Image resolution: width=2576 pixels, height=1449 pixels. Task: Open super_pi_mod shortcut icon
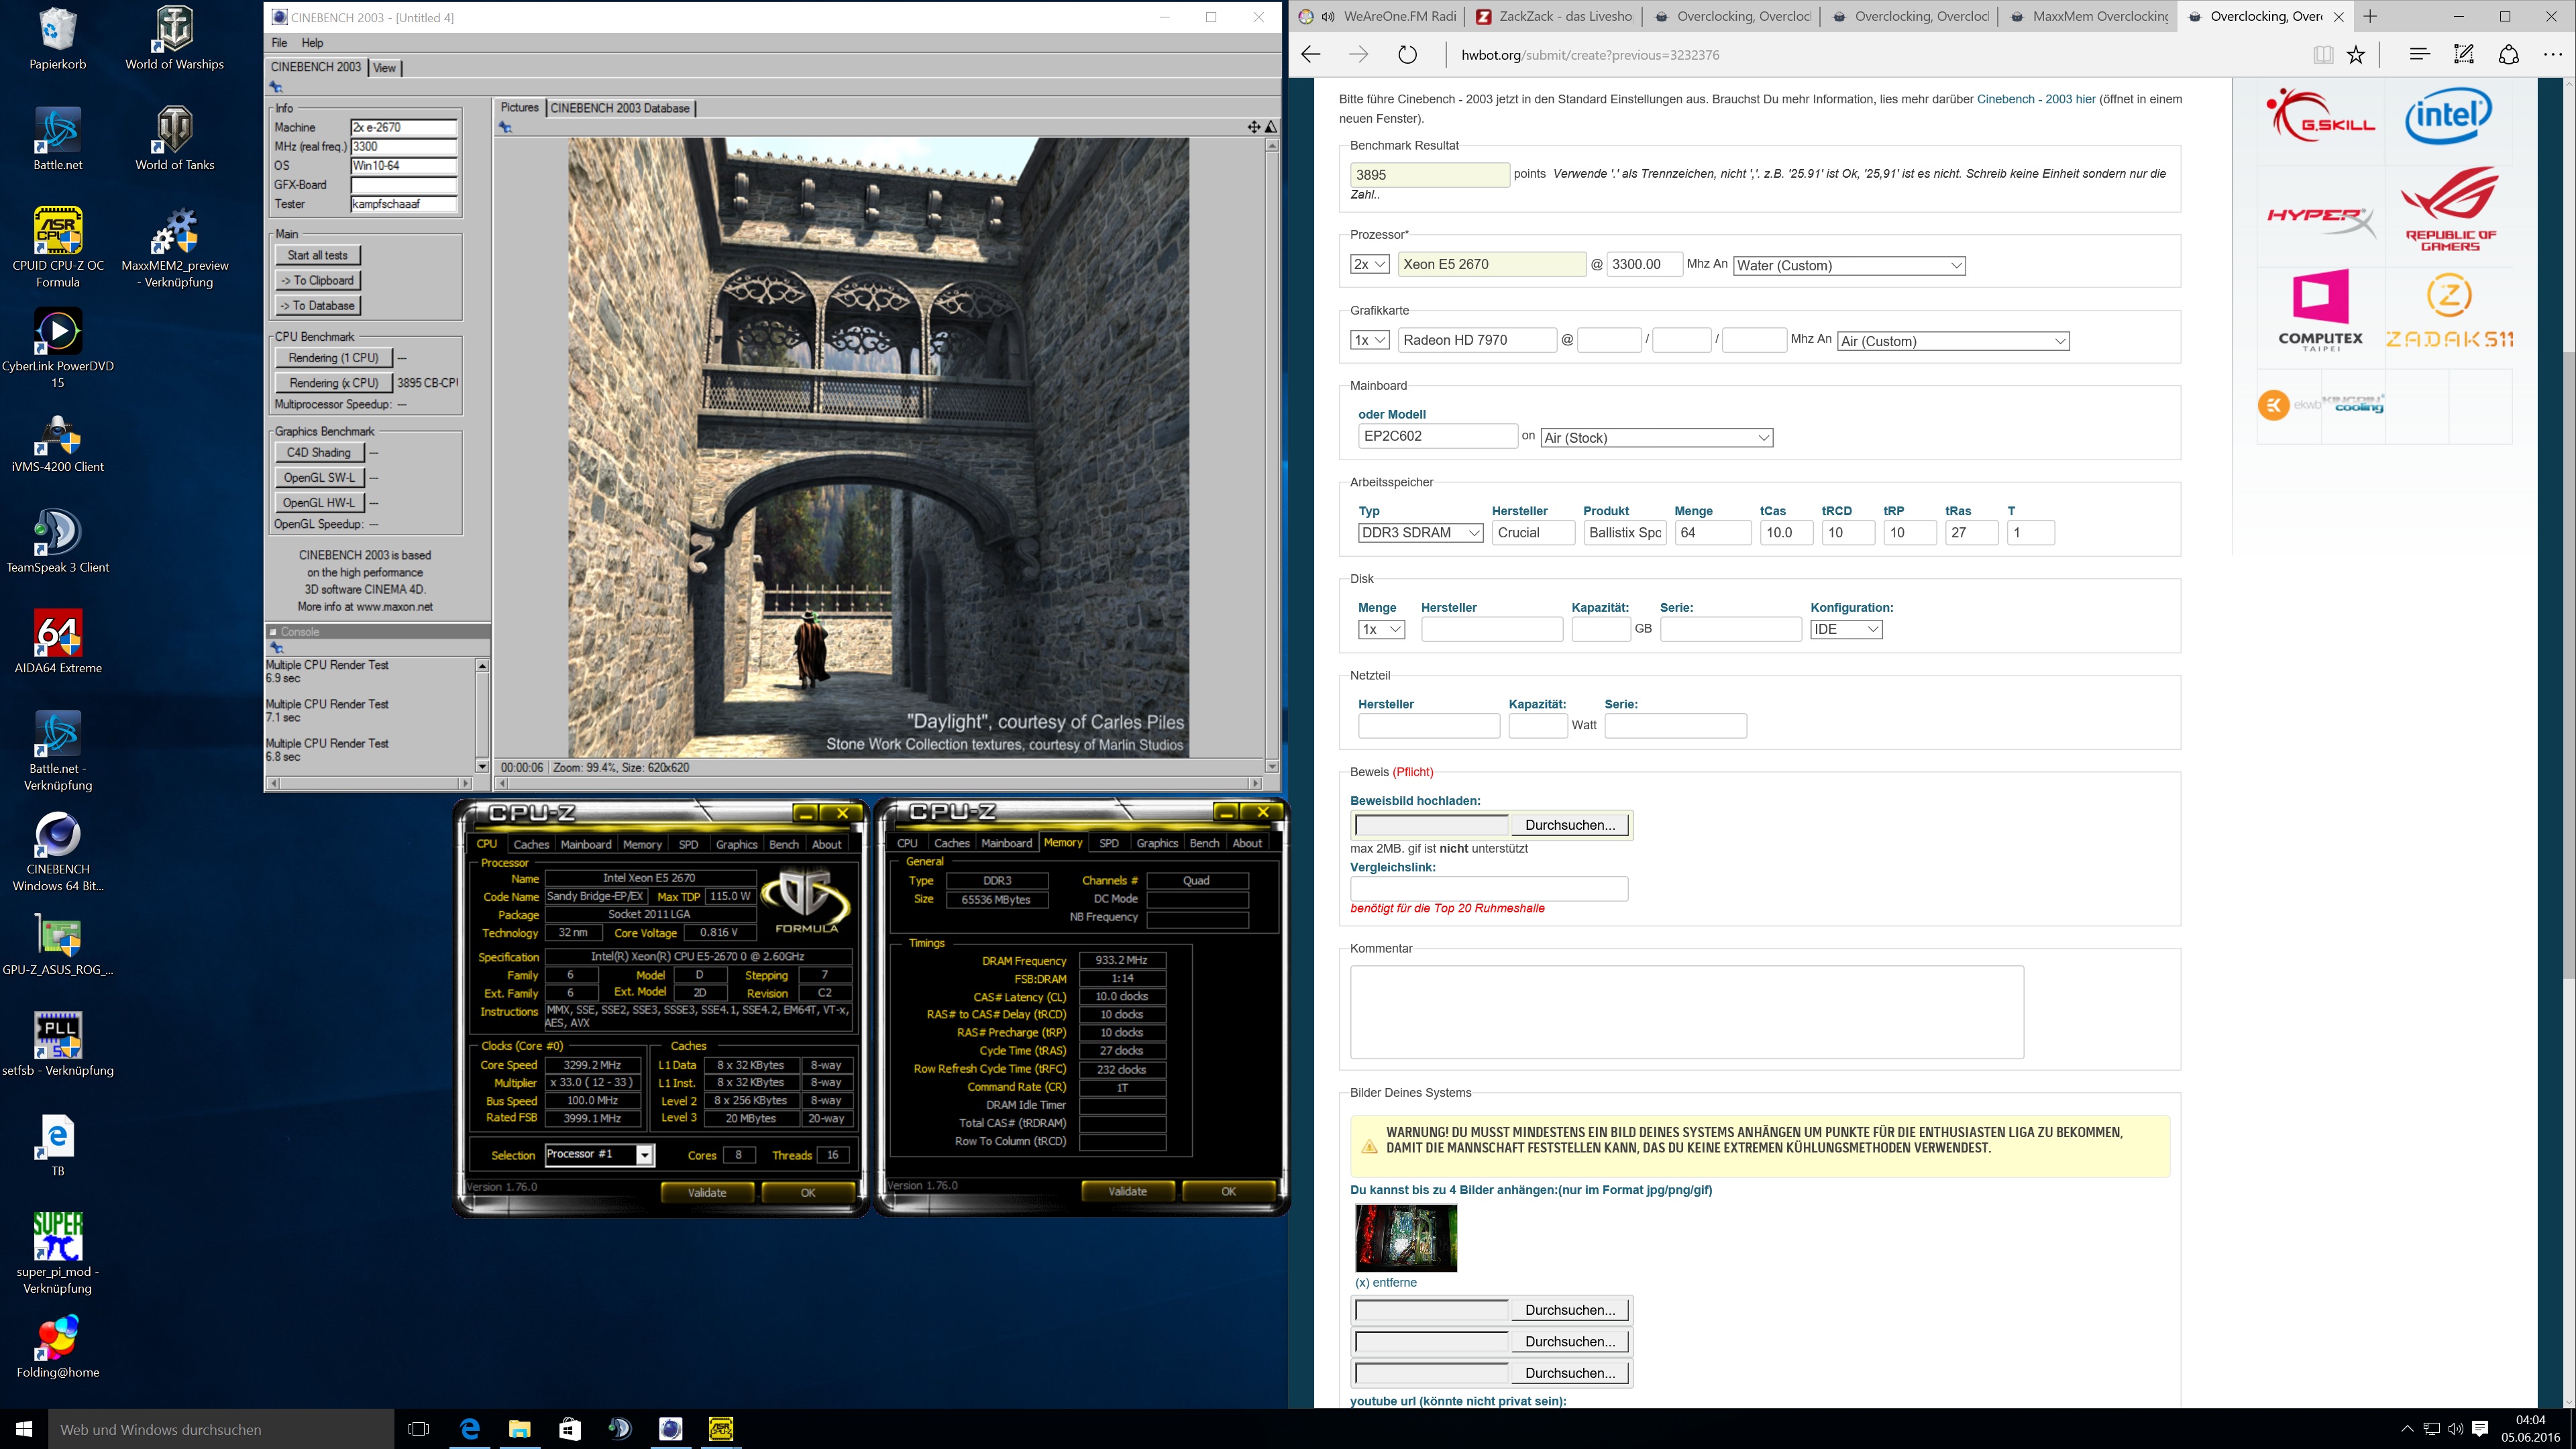click(58, 1254)
